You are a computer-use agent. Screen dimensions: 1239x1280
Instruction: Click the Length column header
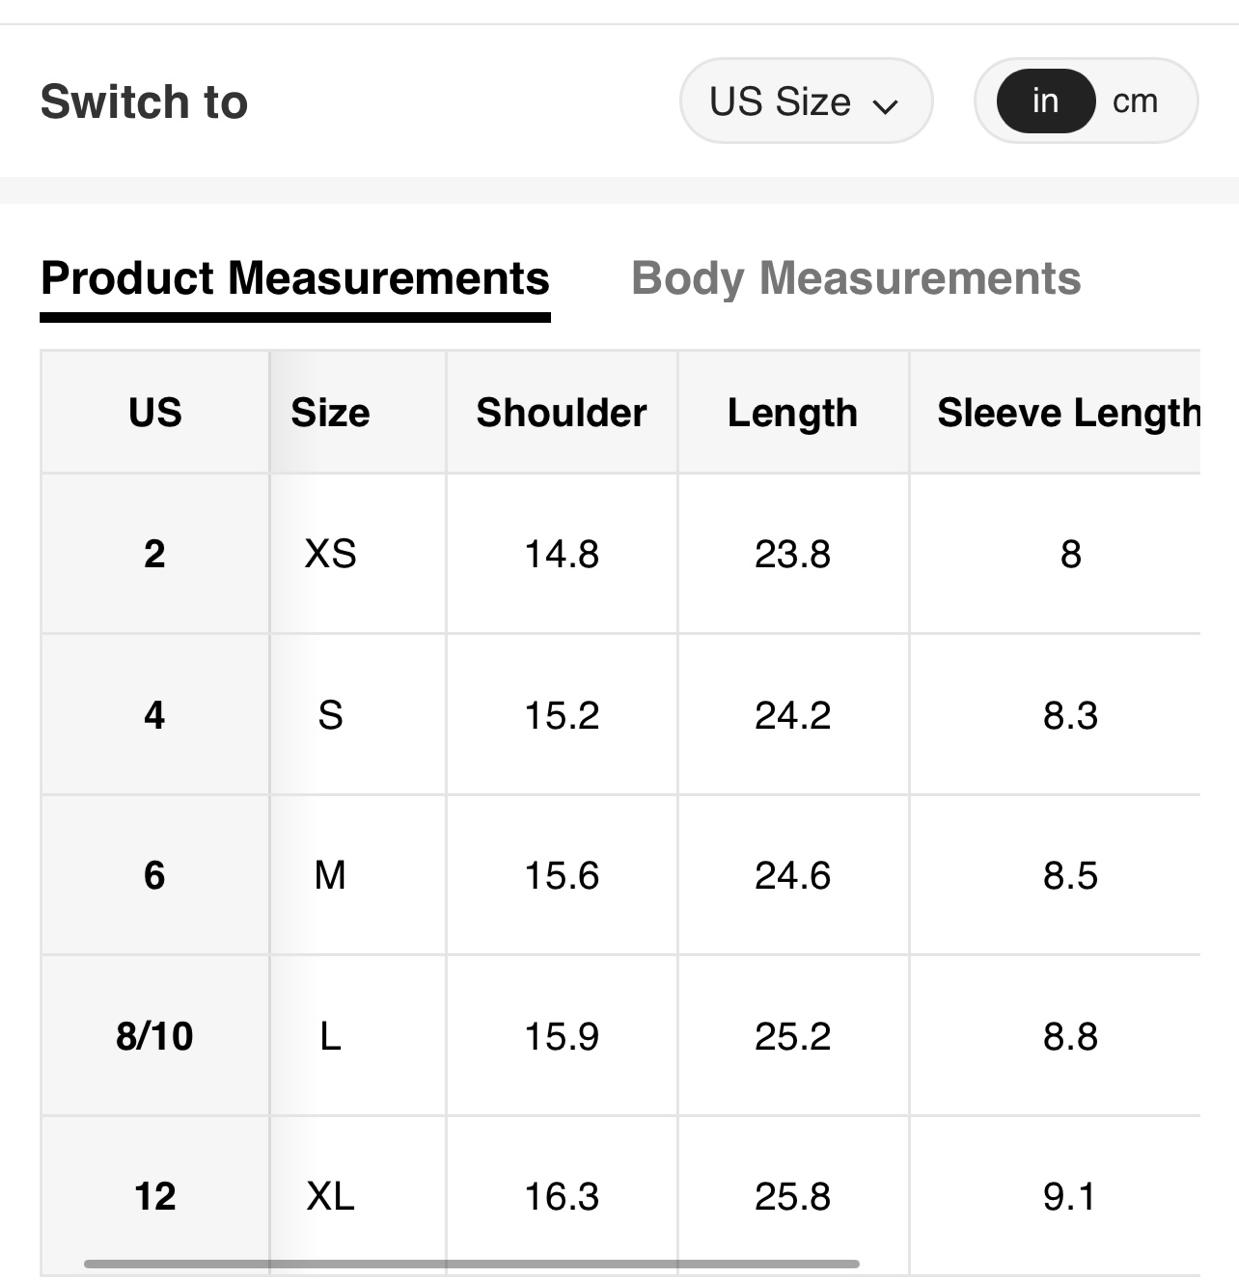pyautogui.click(x=792, y=413)
